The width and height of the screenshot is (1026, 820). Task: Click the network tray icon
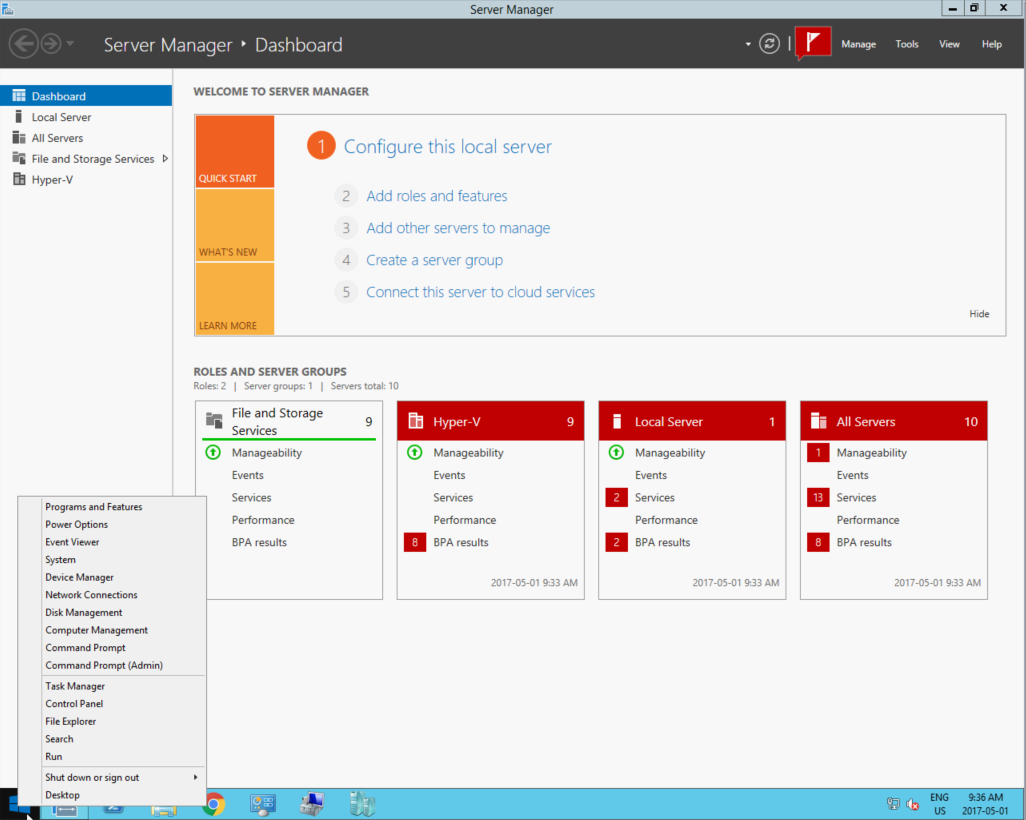coord(893,804)
